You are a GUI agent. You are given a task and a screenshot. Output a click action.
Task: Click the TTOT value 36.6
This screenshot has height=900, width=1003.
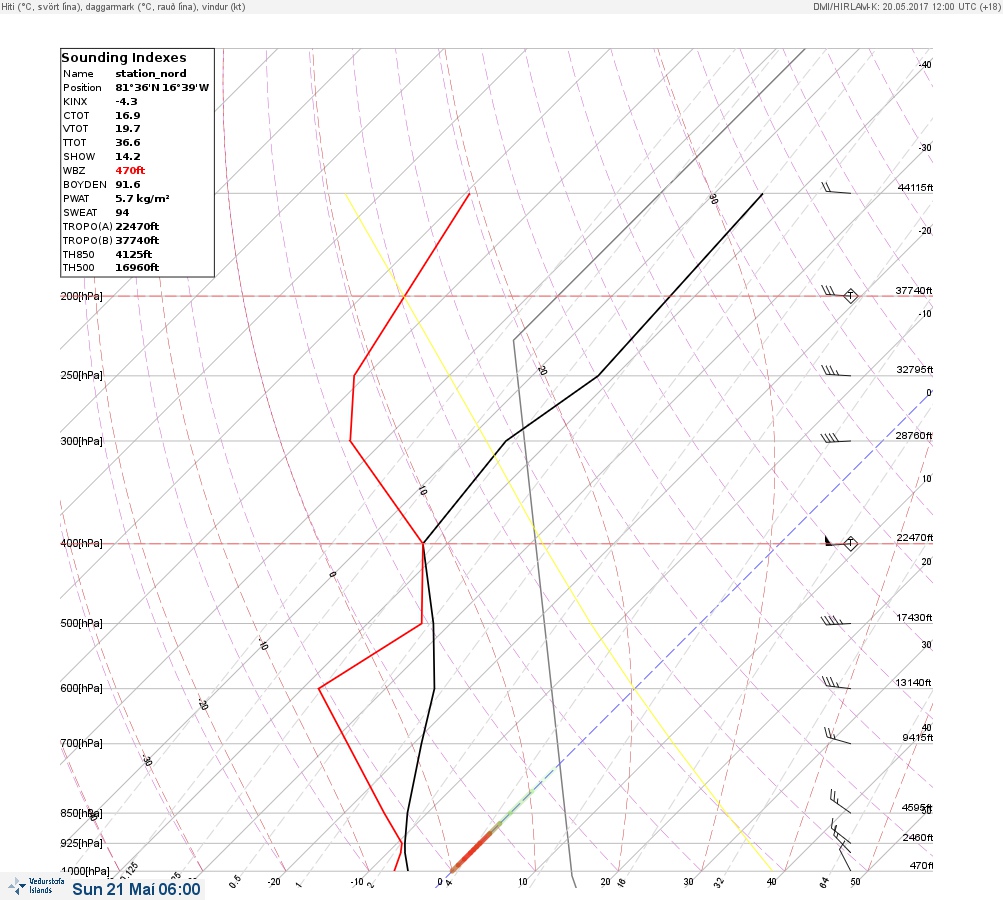[127, 143]
